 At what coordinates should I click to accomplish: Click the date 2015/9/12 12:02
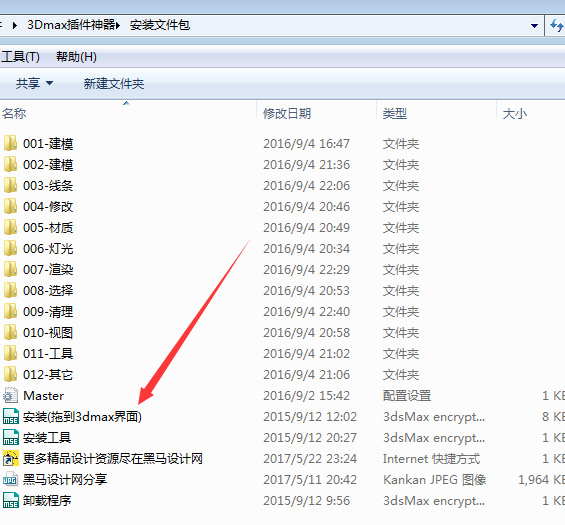pos(310,417)
